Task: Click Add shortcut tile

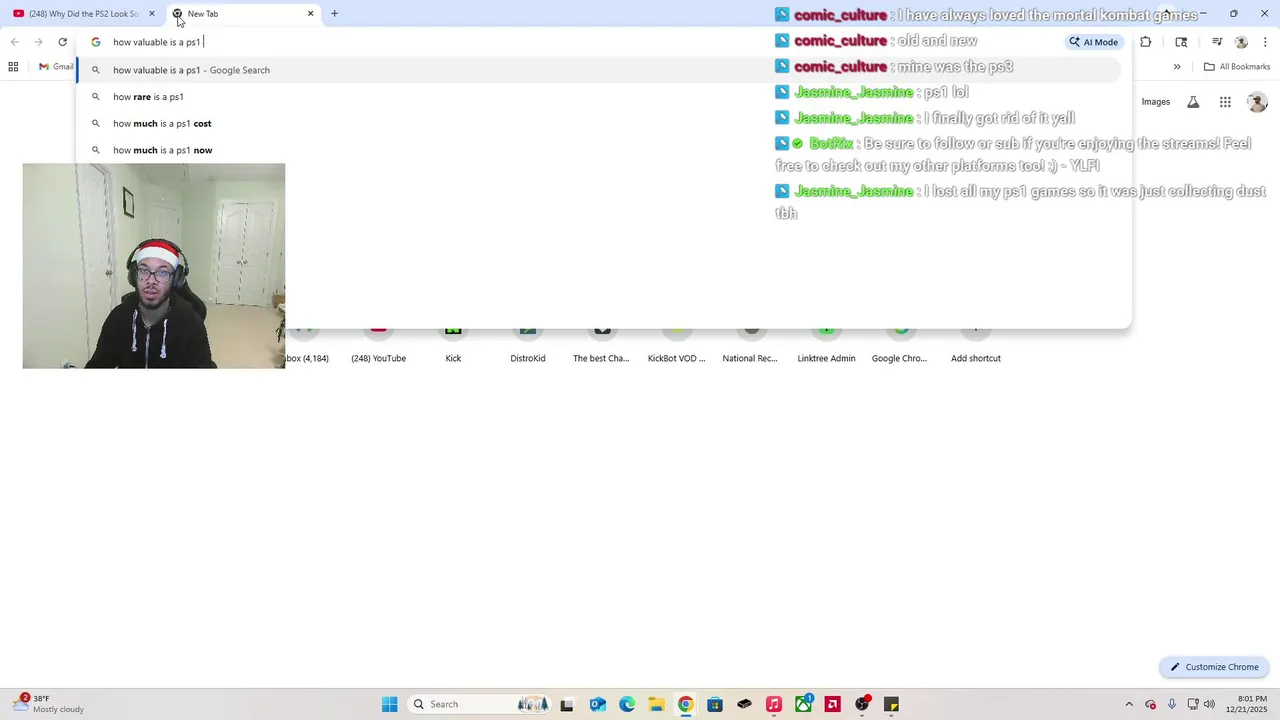Action: click(x=976, y=345)
